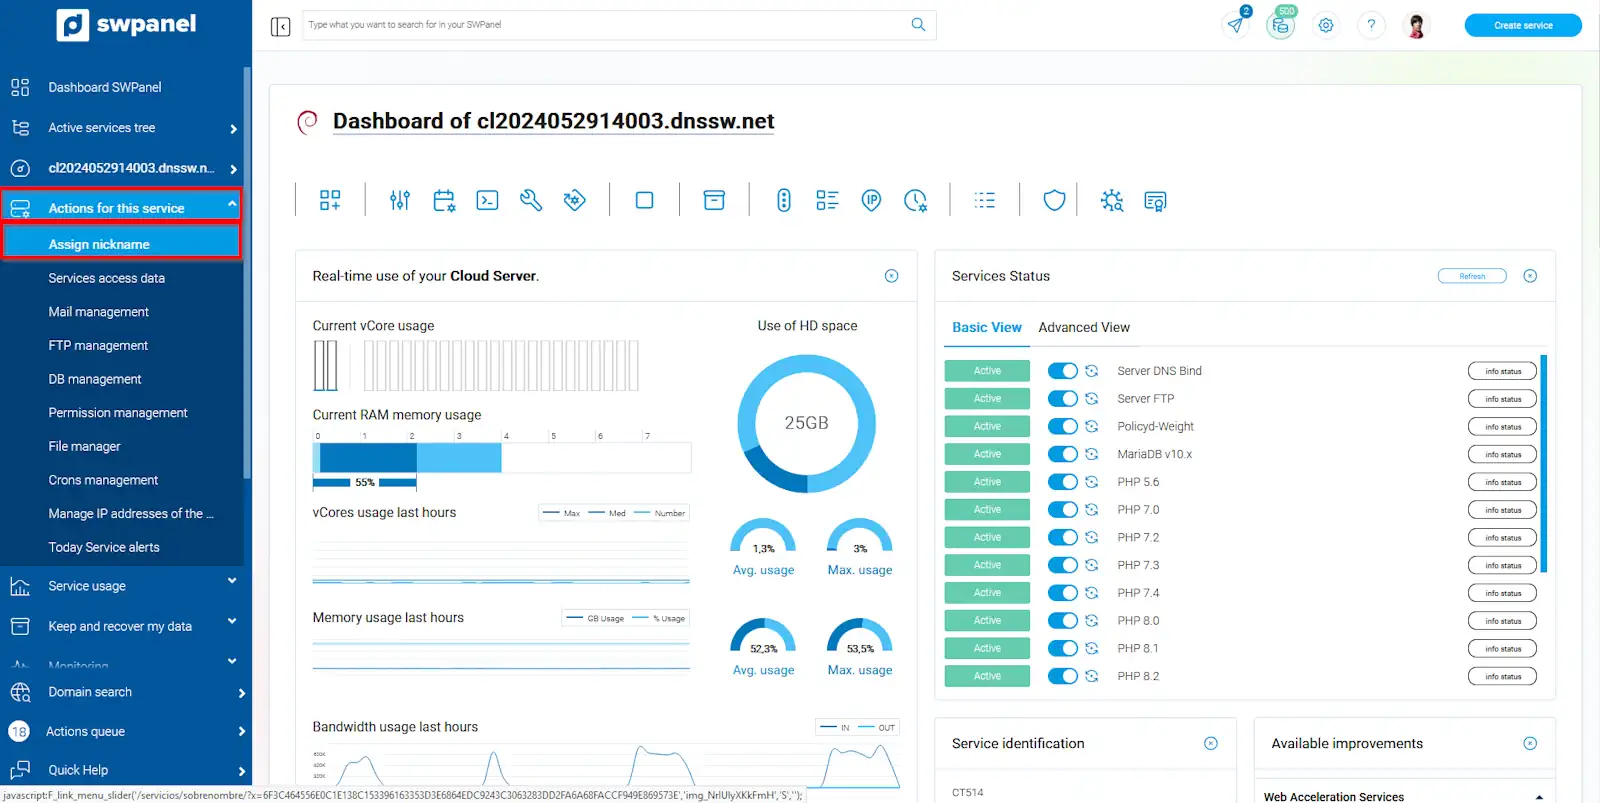Toggle off Server DNS Bind service

click(x=1062, y=371)
